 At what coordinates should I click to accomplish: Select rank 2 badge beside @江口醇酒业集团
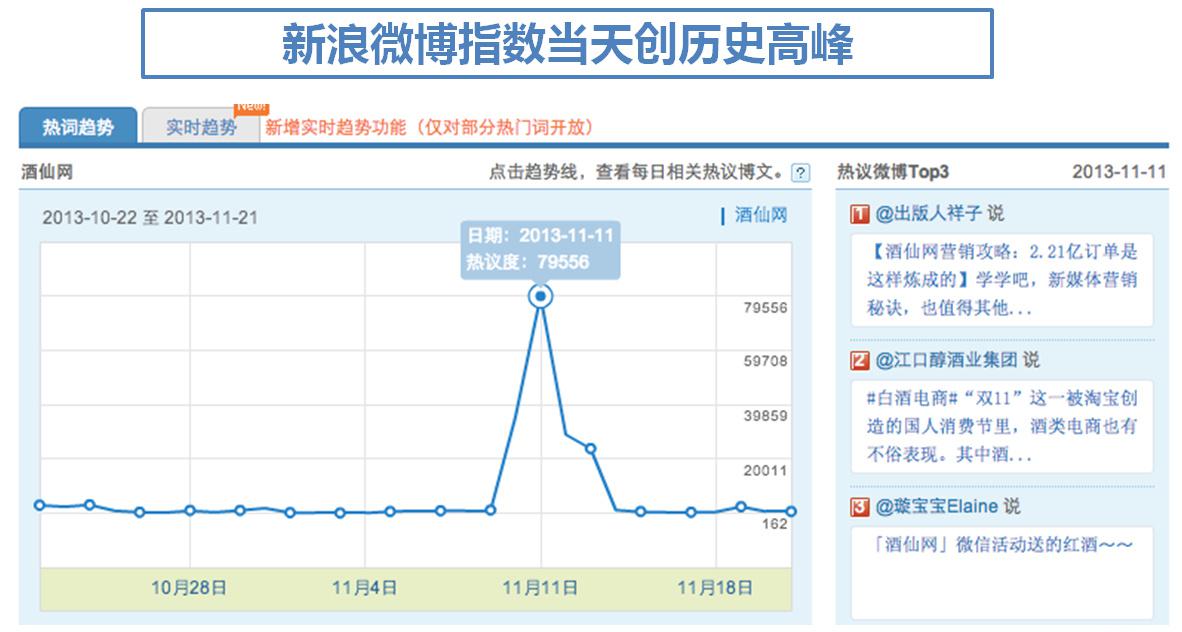tap(860, 360)
